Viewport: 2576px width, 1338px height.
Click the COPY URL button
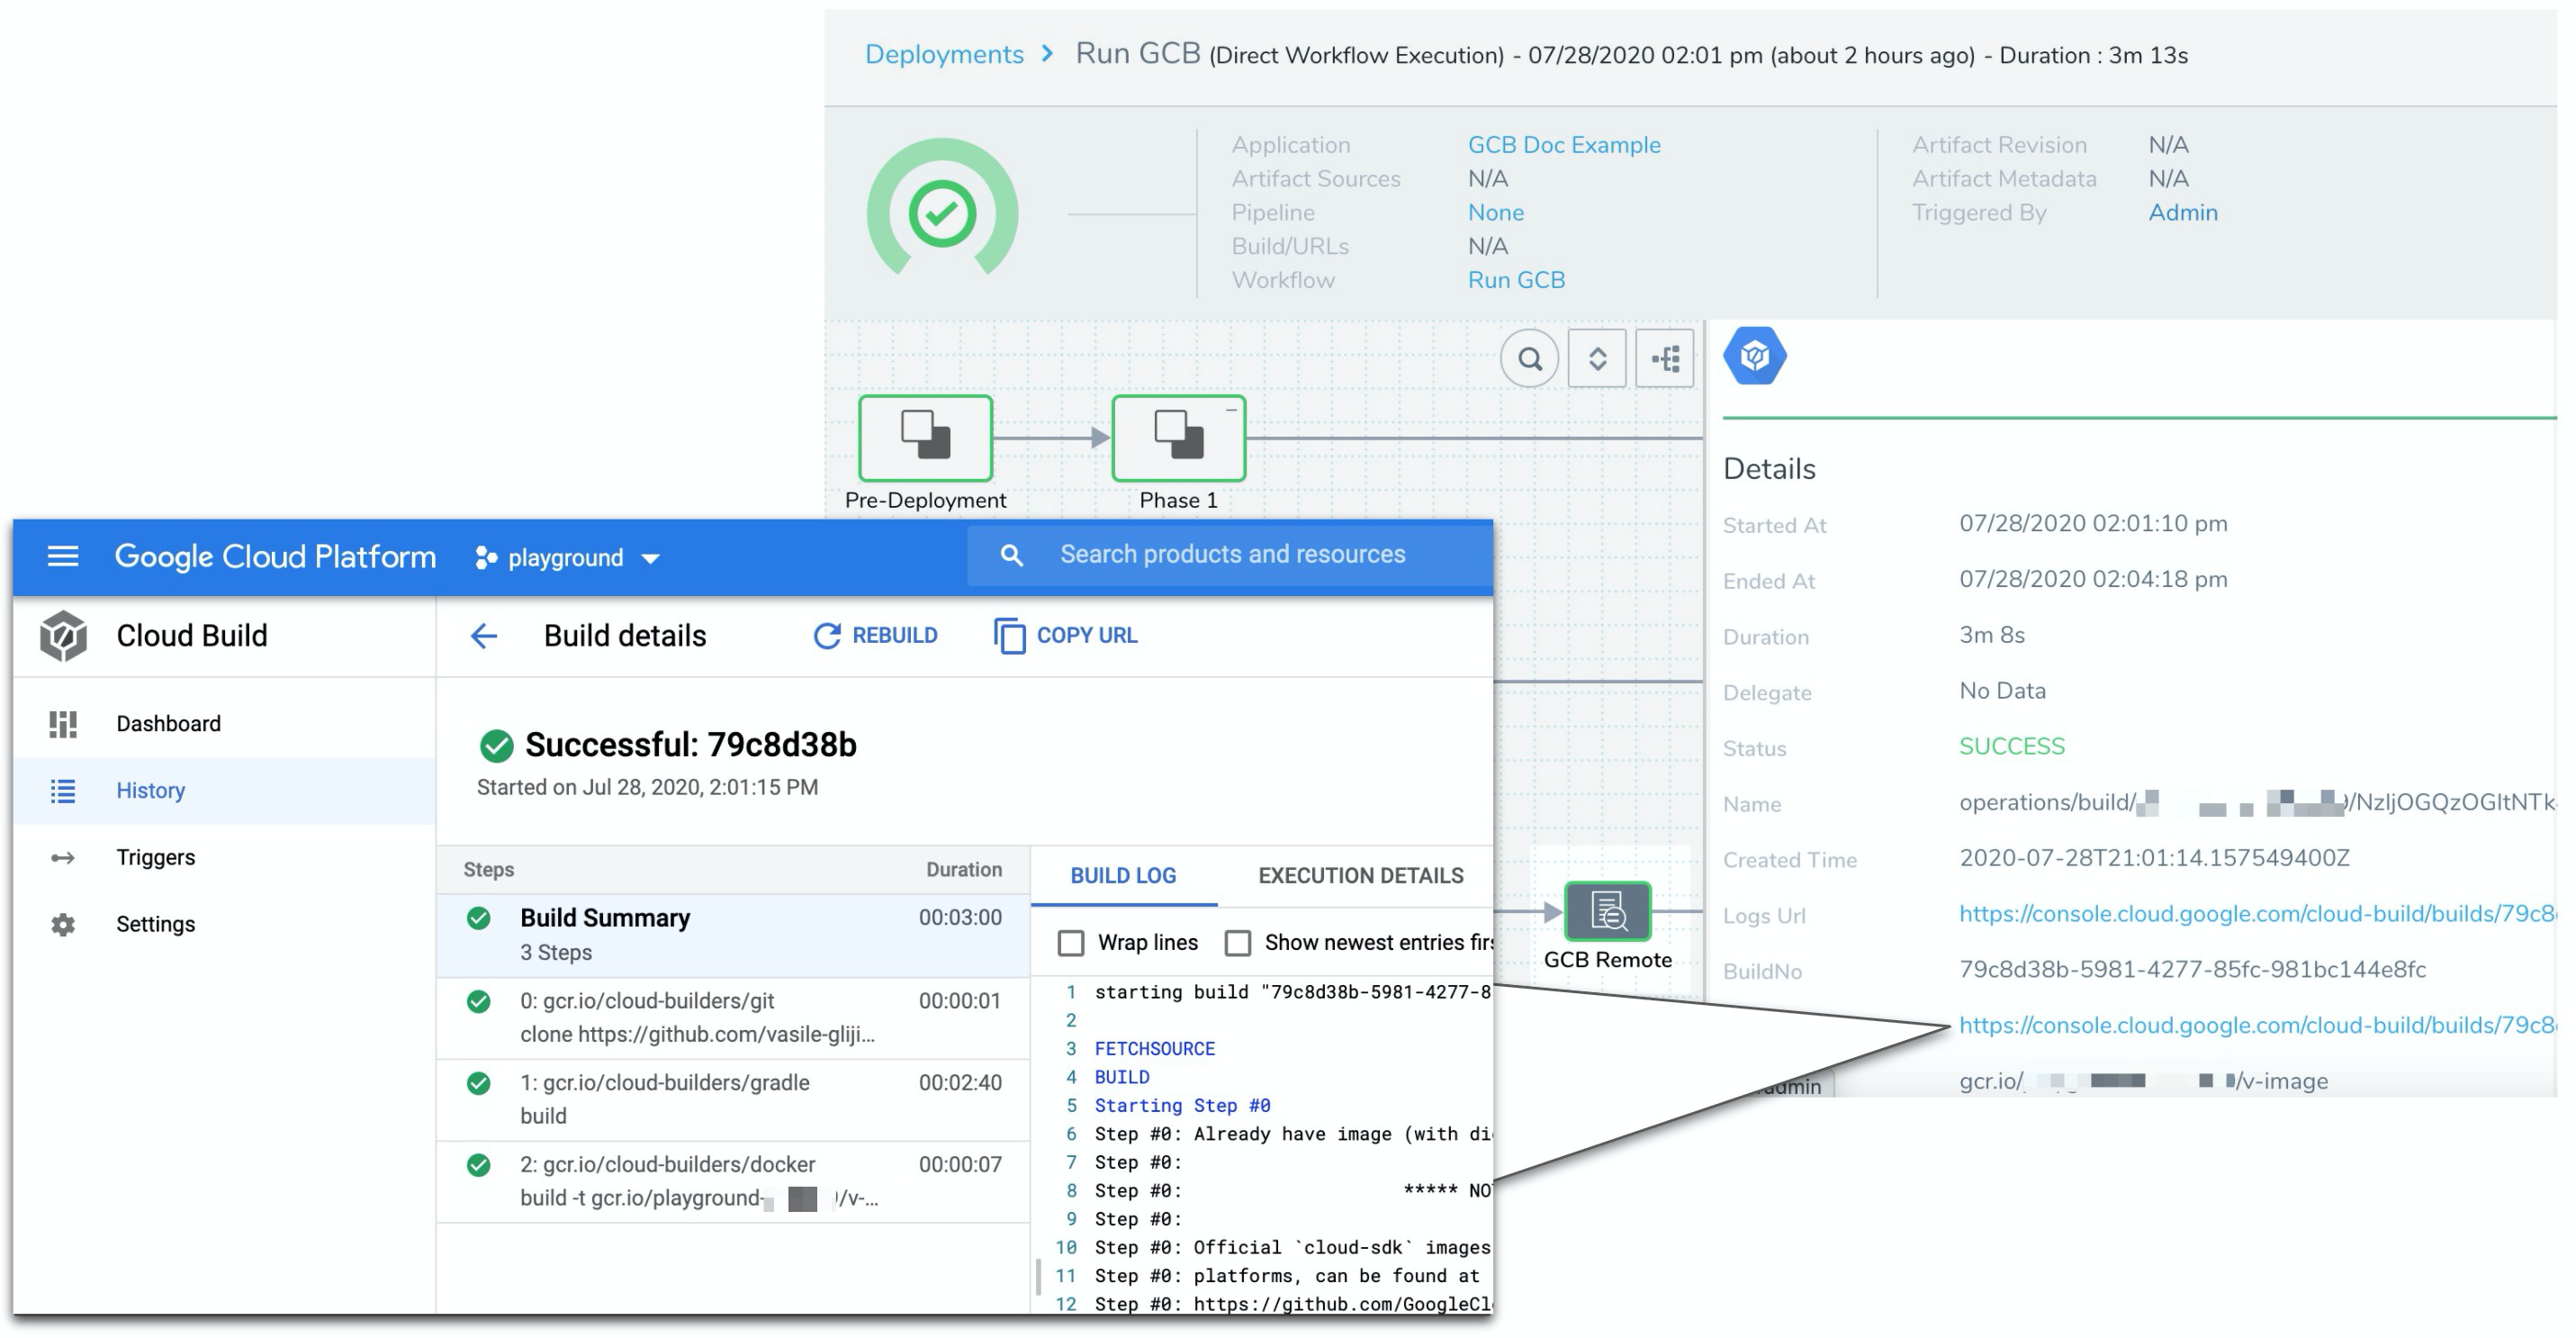(x=1066, y=636)
